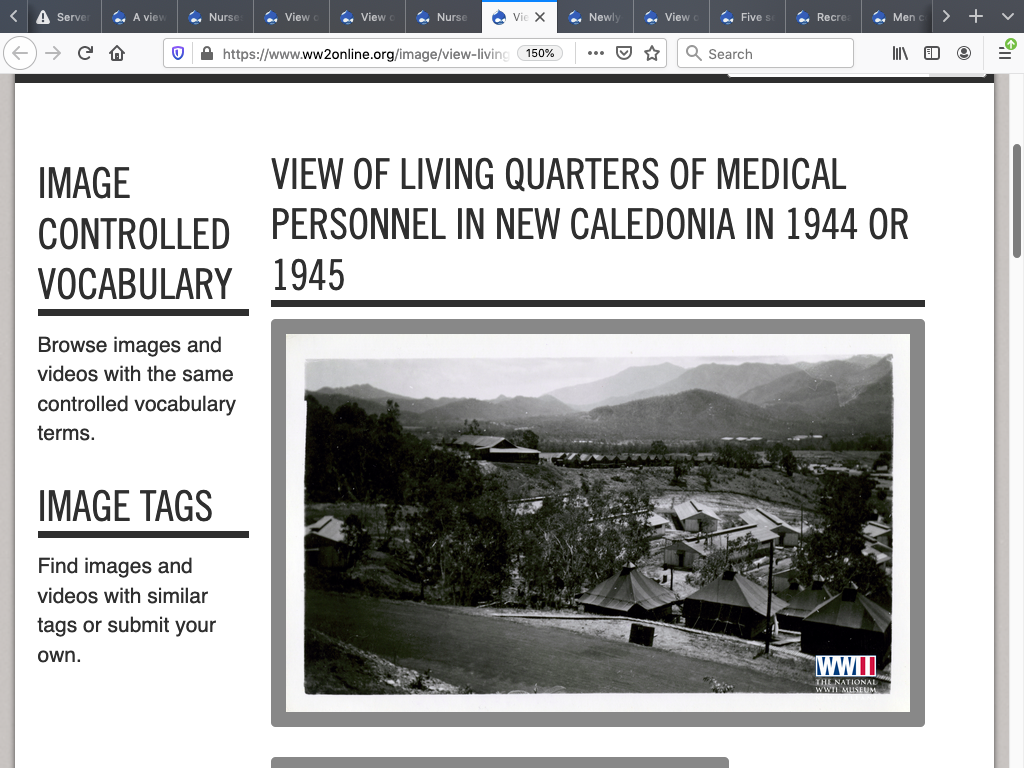Save page to Pocket
The height and width of the screenshot is (768, 1024).
tap(624, 54)
